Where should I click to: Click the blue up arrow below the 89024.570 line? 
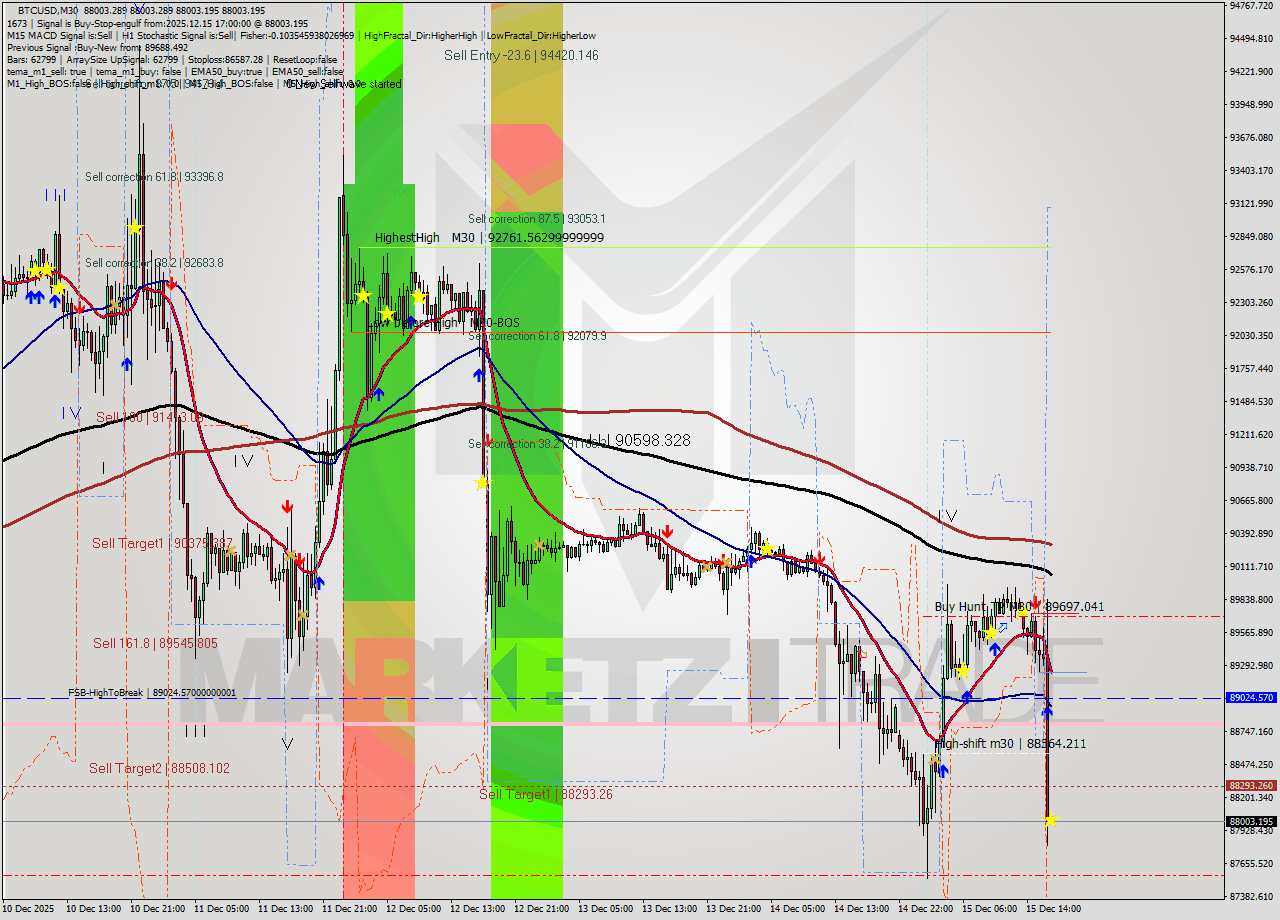point(1047,712)
